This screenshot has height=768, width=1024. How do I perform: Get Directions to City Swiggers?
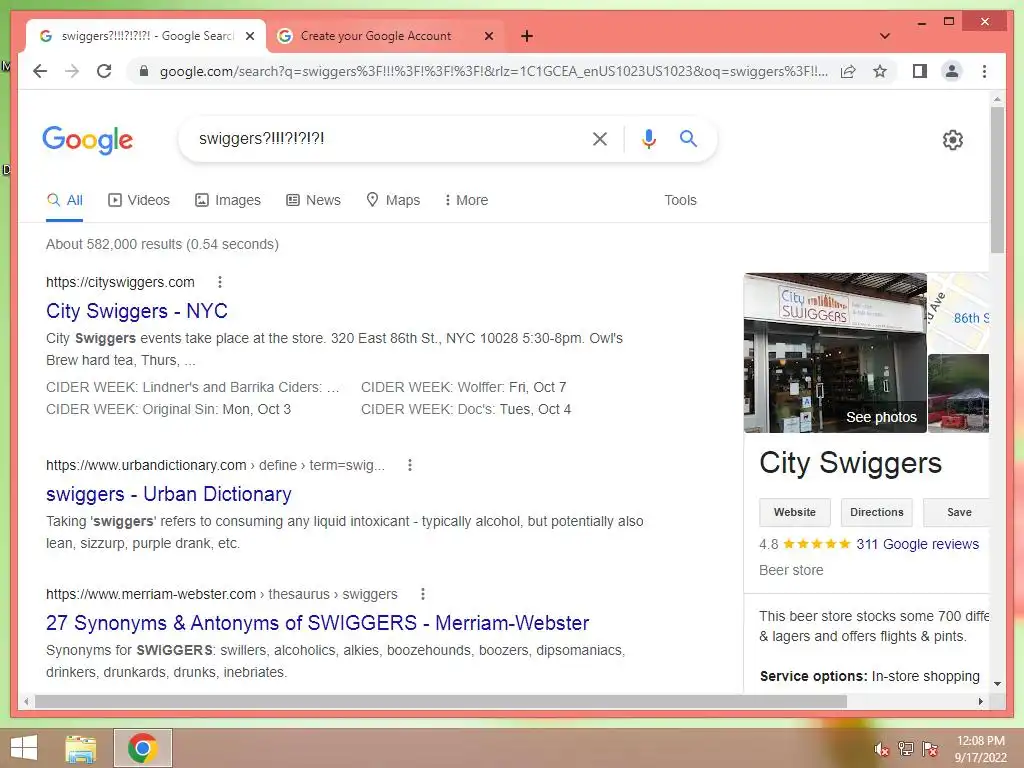click(876, 513)
